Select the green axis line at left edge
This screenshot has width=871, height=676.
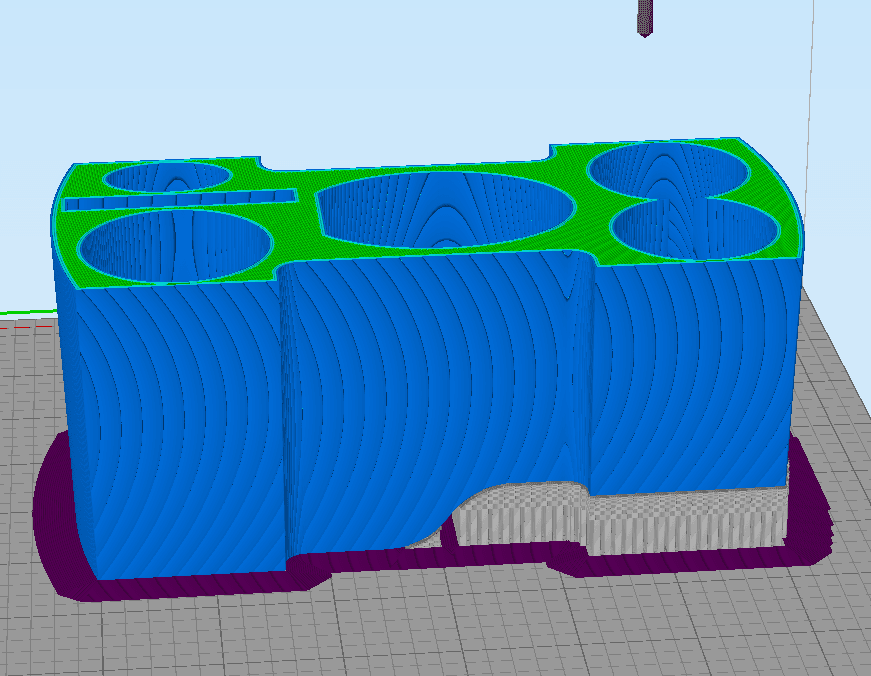tap(28, 313)
